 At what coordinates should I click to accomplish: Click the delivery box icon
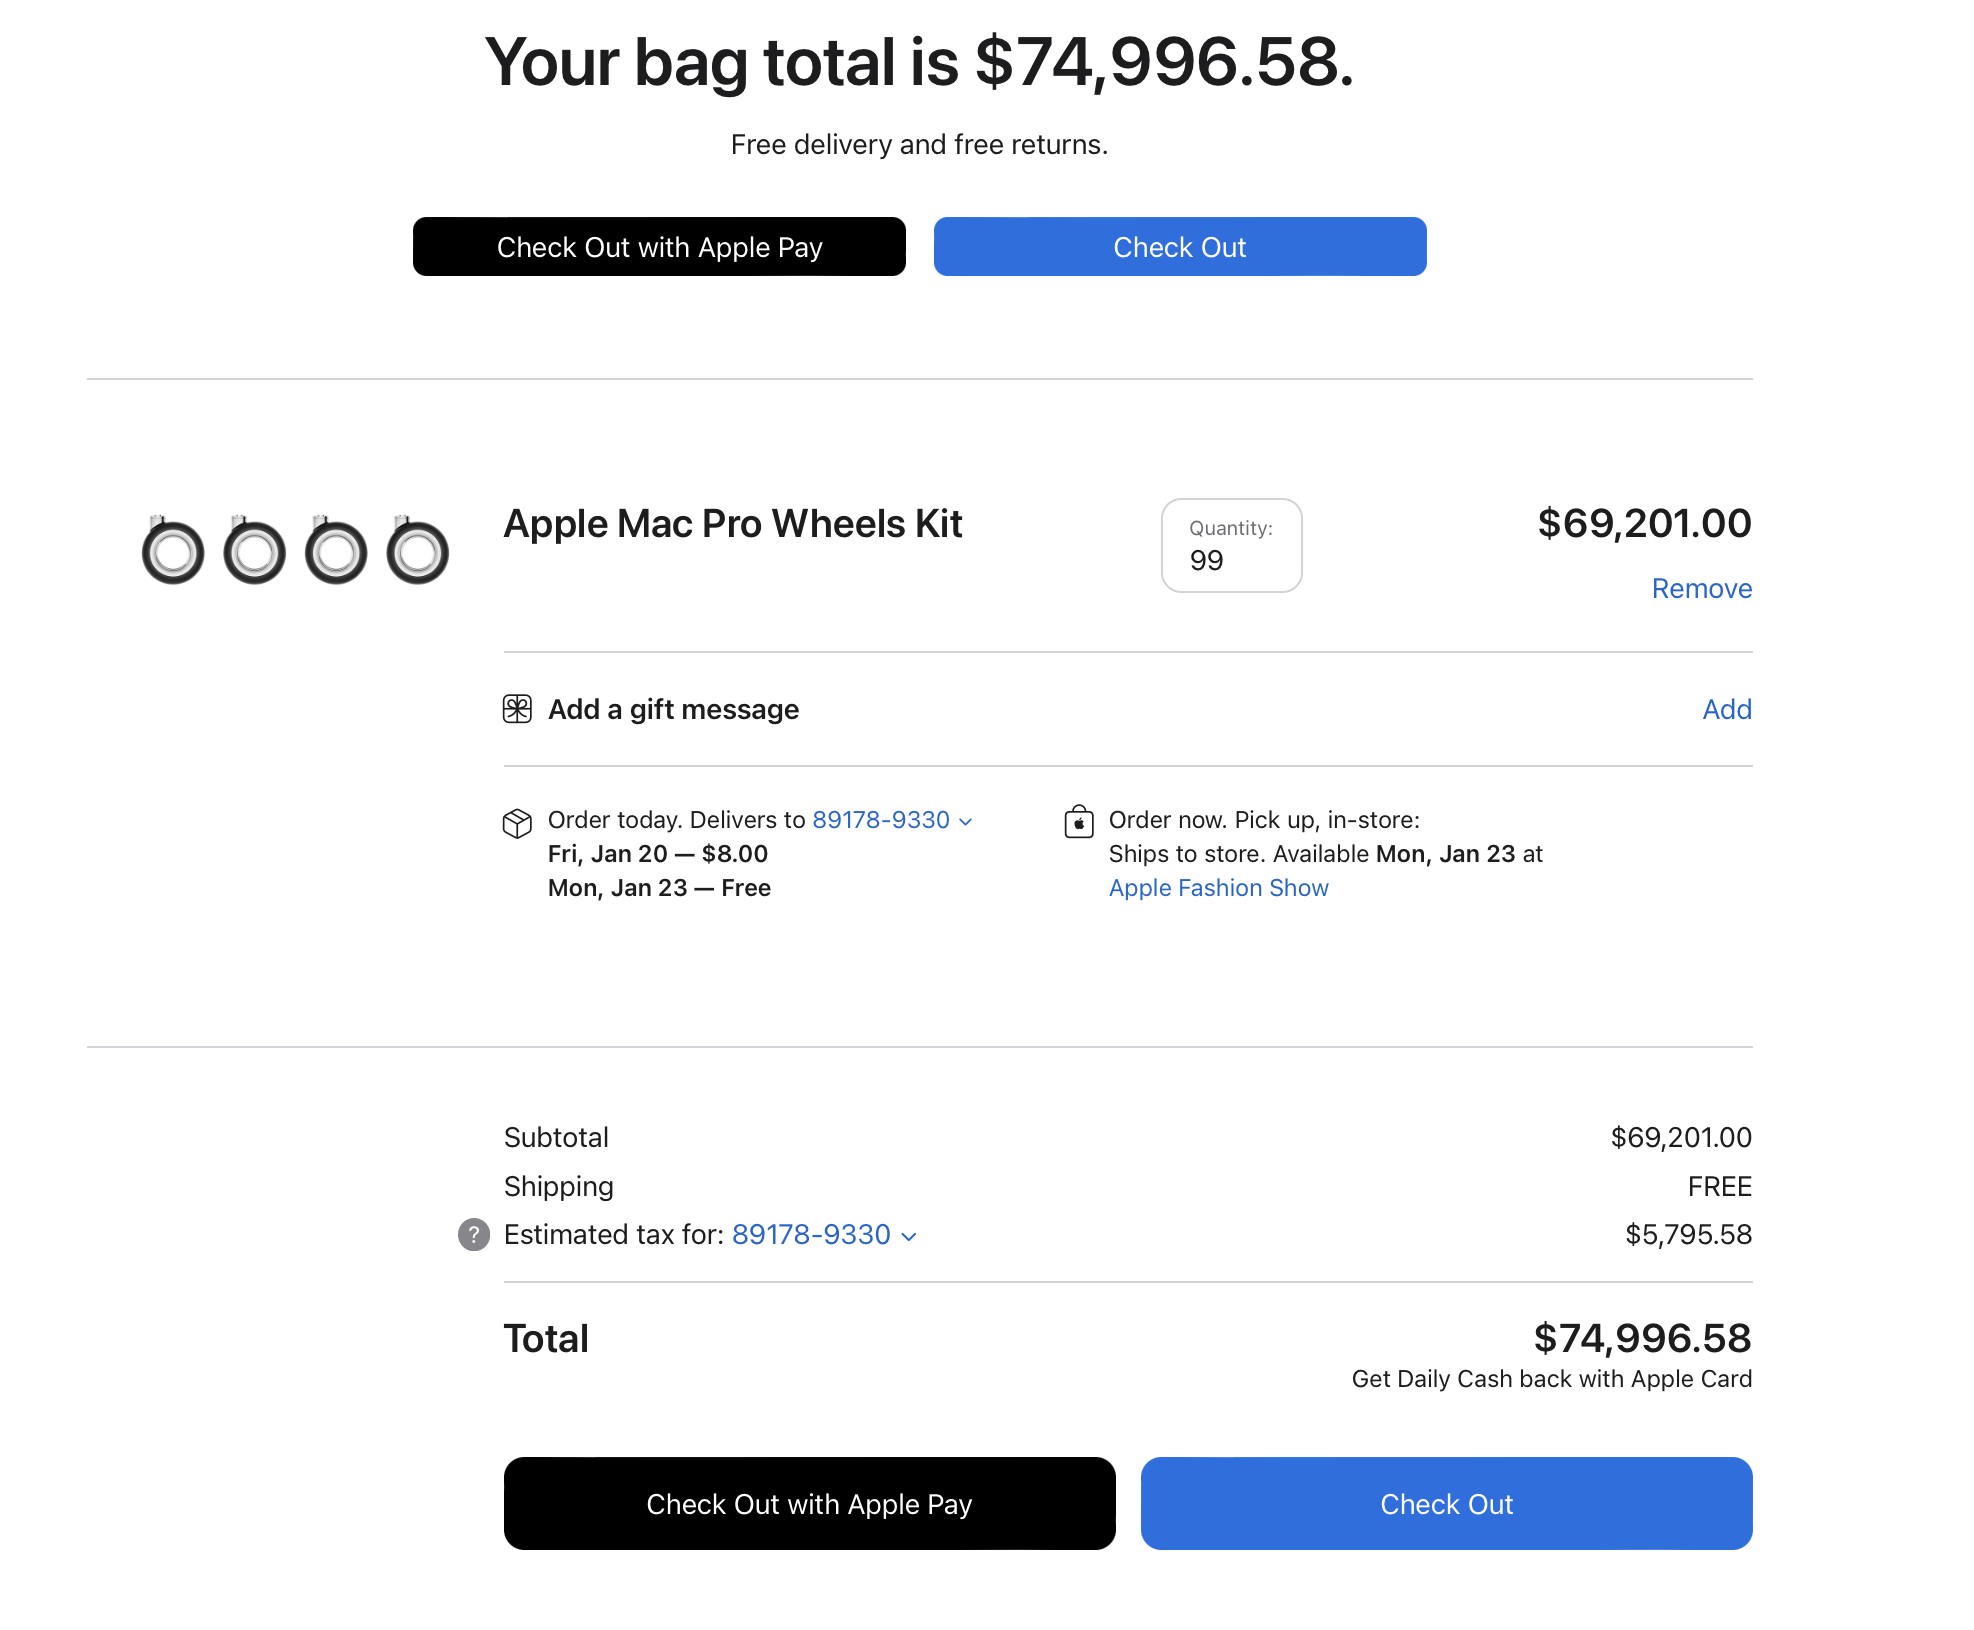point(517,823)
